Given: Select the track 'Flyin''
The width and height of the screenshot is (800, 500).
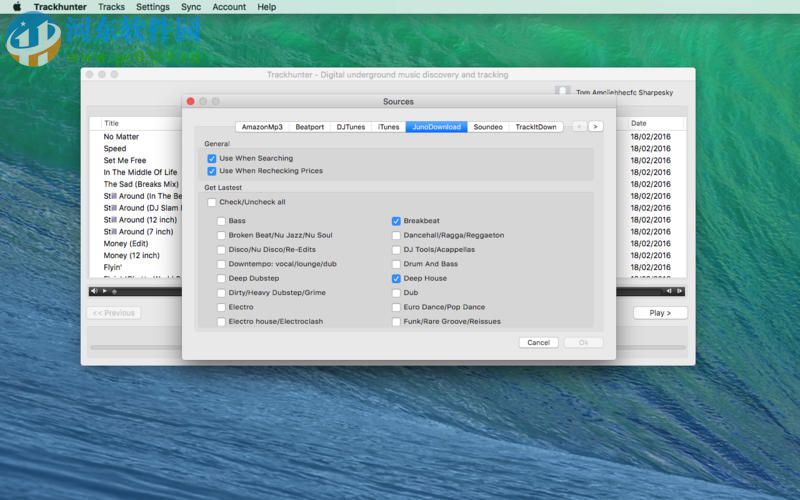Looking at the screenshot, I should click(x=113, y=267).
